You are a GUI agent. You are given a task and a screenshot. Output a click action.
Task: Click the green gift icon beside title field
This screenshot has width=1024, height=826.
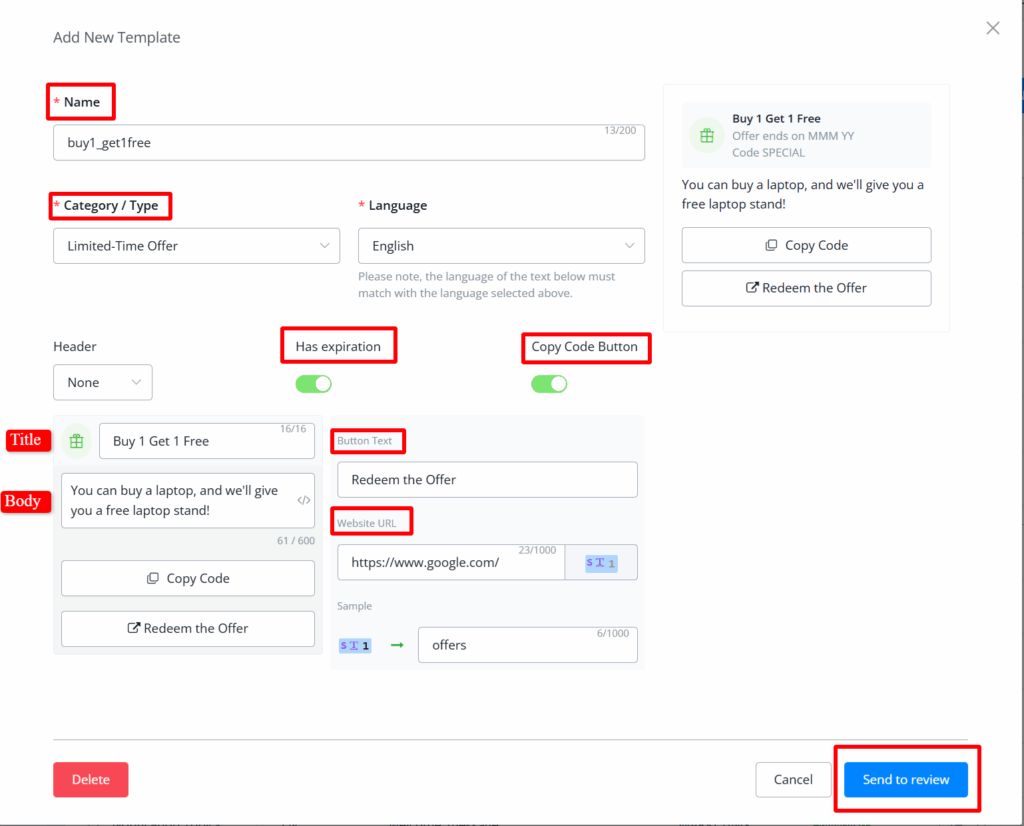[x=77, y=441]
